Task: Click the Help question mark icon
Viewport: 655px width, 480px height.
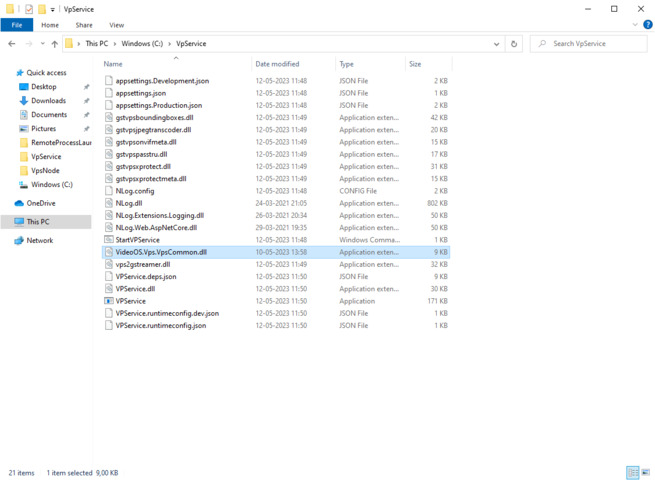Action: [647, 25]
